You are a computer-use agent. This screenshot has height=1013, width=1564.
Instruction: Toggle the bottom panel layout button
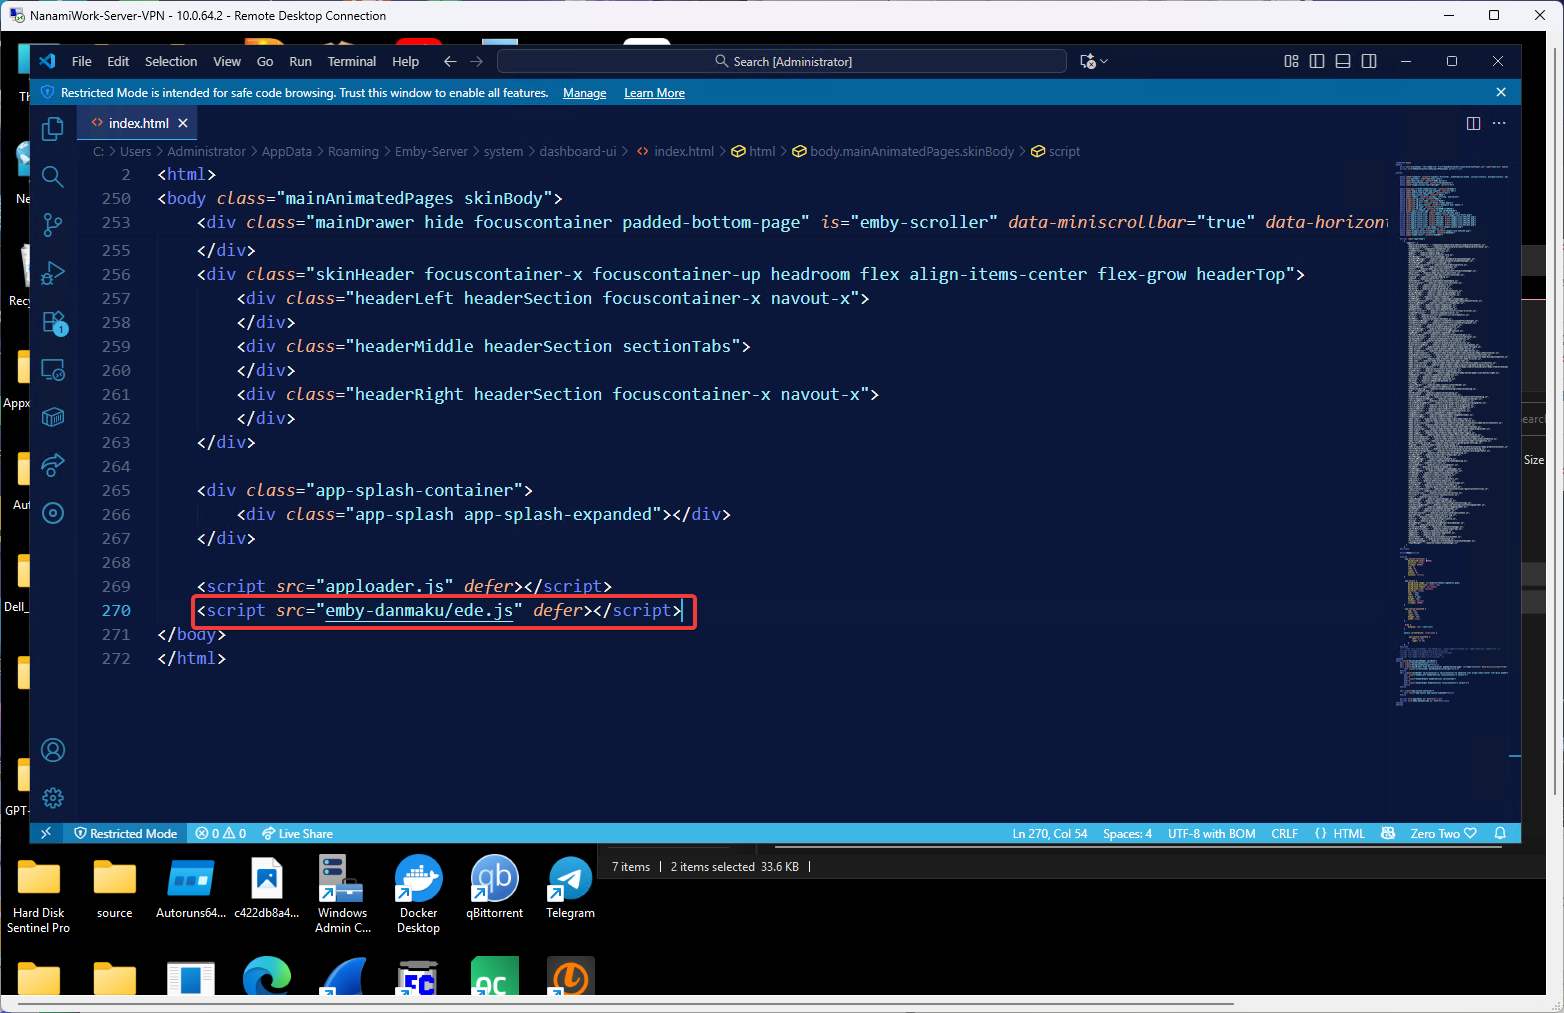pos(1343,61)
